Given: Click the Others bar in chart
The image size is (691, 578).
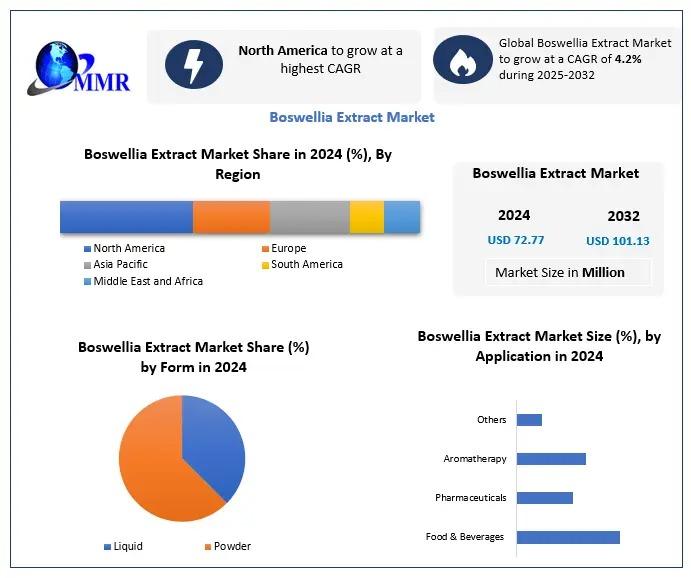Looking at the screenshot, I should [529, 420].
